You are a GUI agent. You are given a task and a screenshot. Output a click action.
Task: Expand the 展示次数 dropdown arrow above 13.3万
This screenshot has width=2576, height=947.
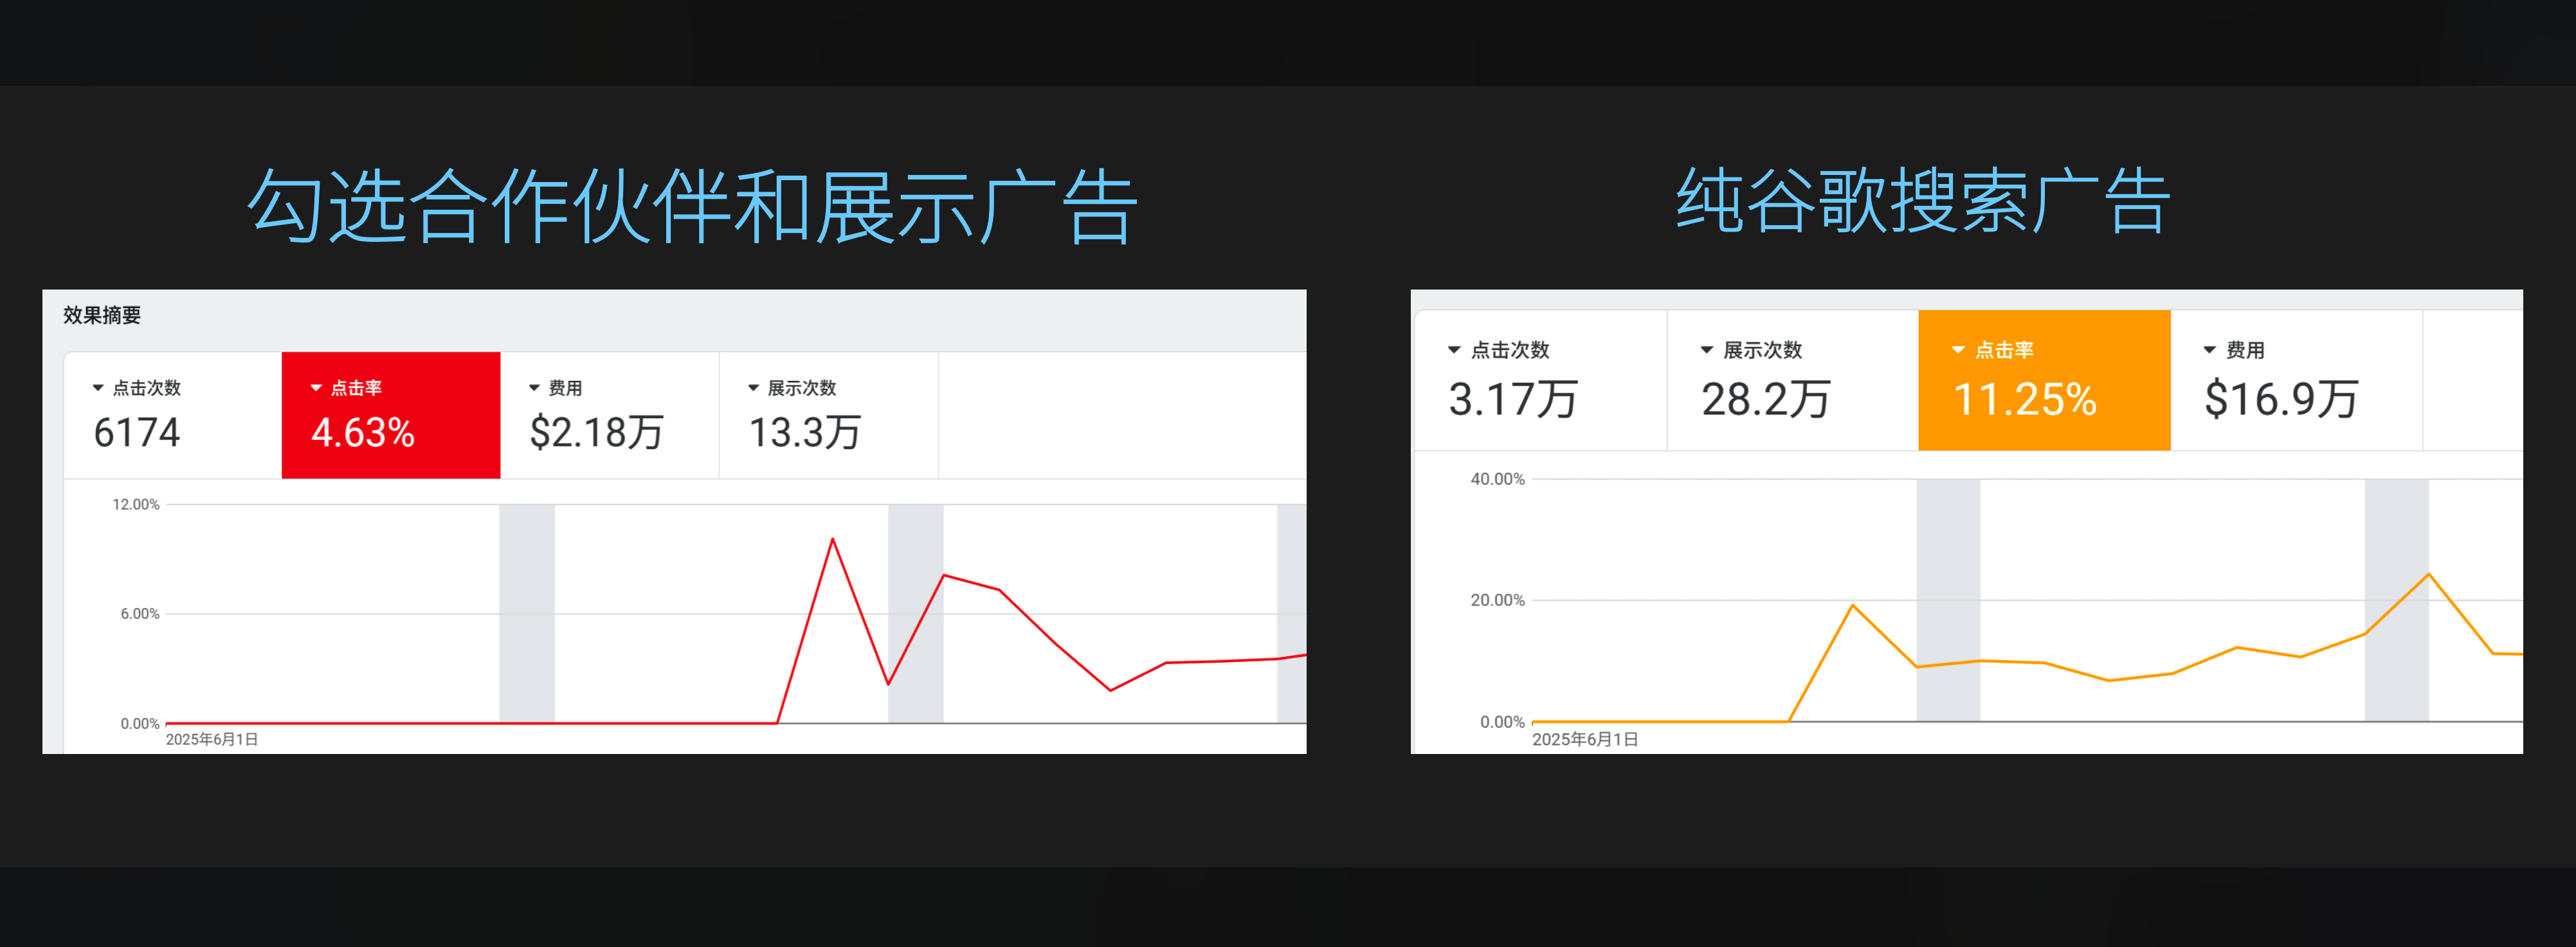click(x=754, y=388)
